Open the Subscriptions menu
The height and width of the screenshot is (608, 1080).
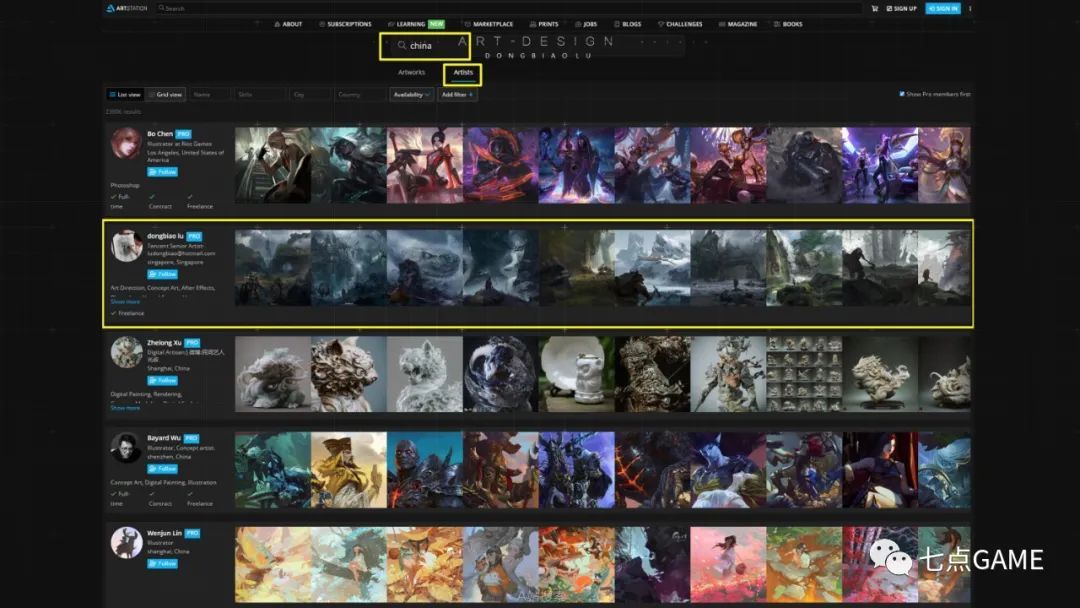point(345,24)
